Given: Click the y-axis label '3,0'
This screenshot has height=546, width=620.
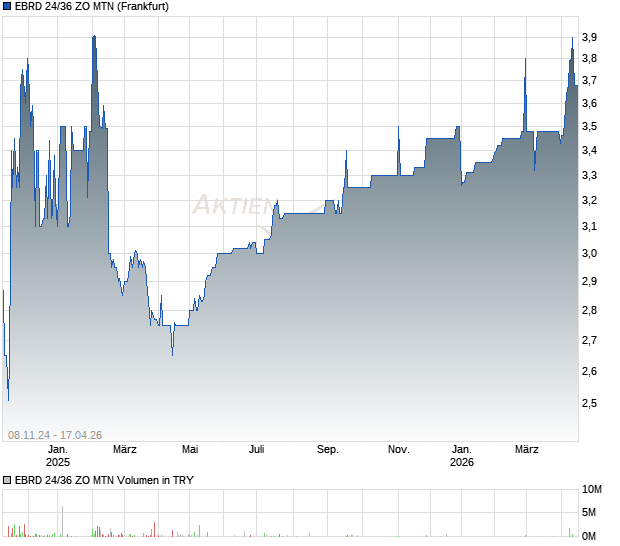Looking at the screenshot, I should tap(589, 253).
